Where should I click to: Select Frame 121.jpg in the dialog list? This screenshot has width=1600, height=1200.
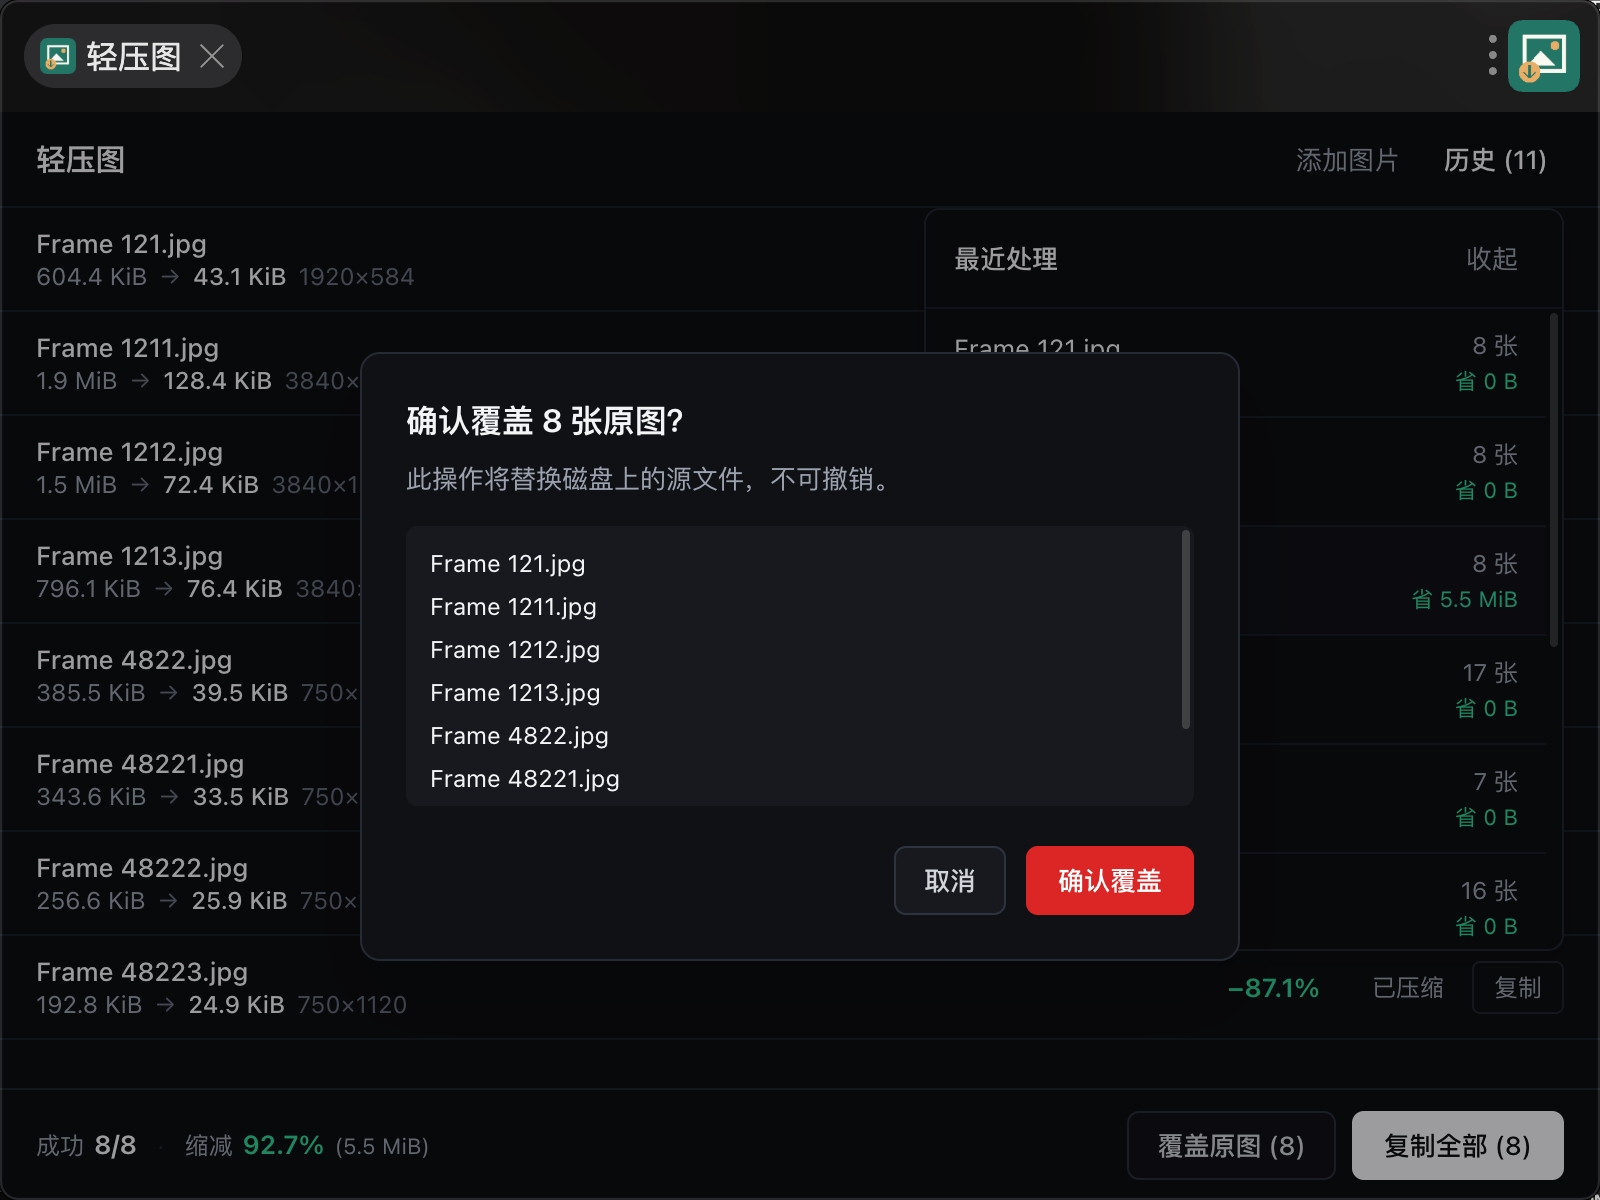click(x=508, y=564)
